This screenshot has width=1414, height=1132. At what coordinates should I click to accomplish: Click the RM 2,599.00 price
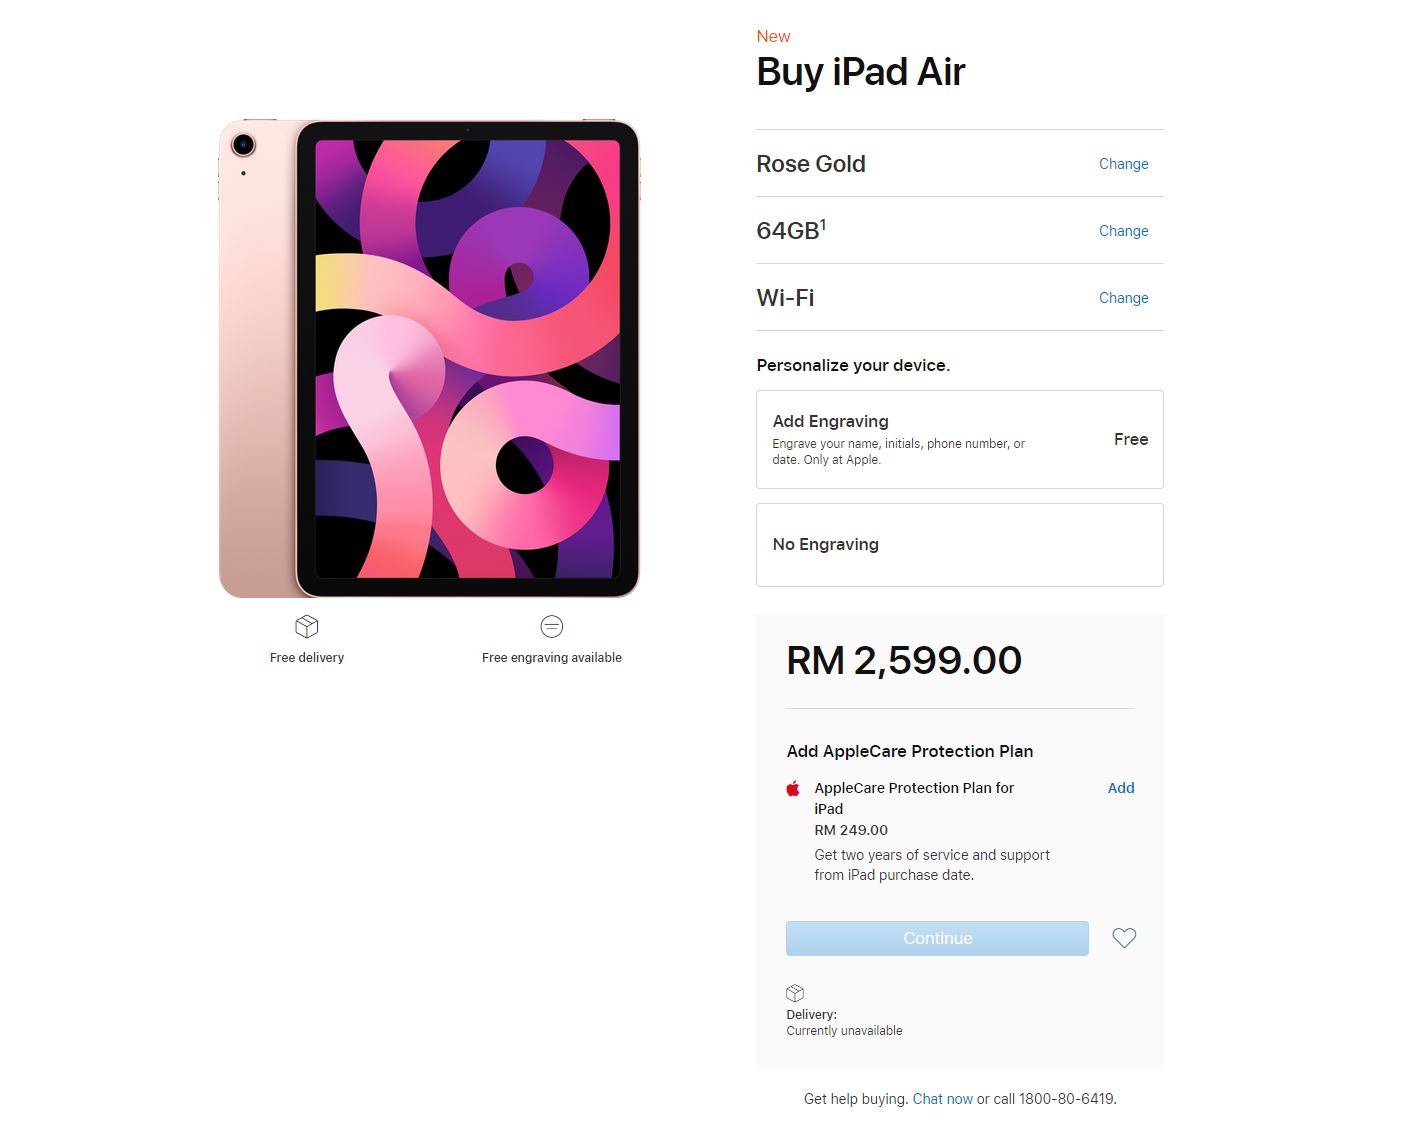904,661
